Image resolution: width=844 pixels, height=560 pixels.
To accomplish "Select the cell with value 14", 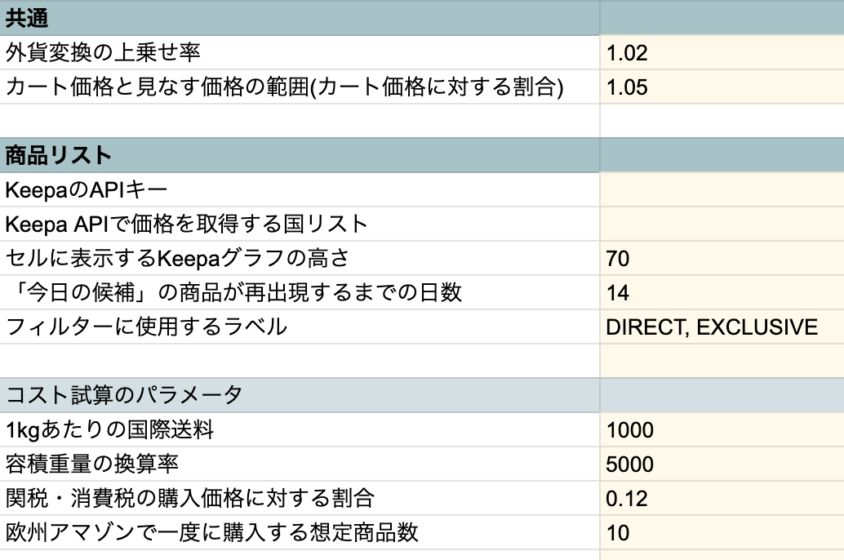I will (720, 293).
